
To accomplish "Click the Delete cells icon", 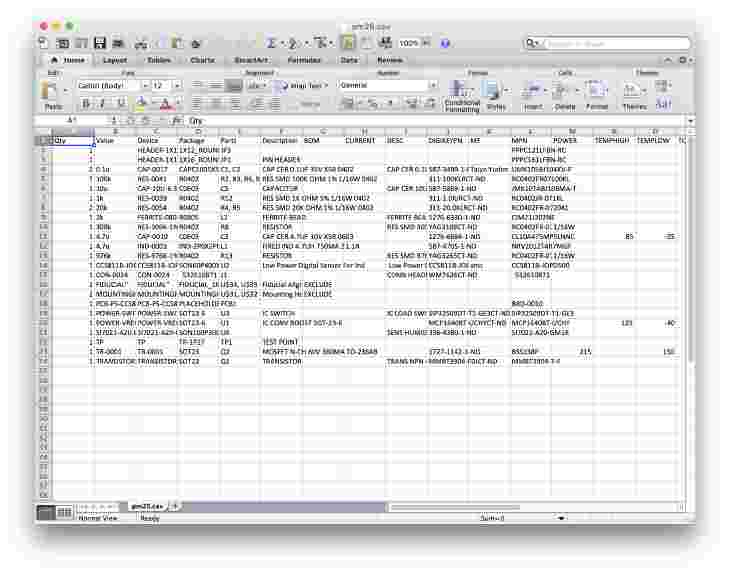I will pyautogui.click(x=565, y=93).
